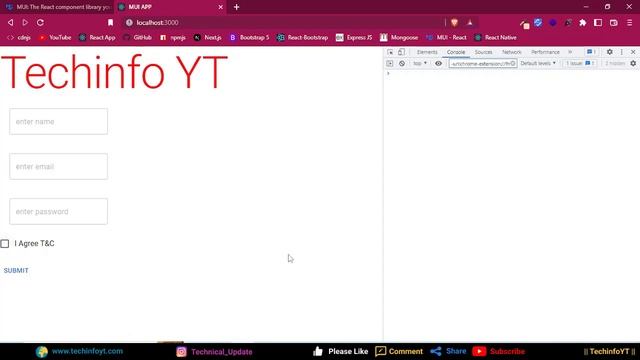
Task: Open the npmjs bookmark
Action: point(173,38)
